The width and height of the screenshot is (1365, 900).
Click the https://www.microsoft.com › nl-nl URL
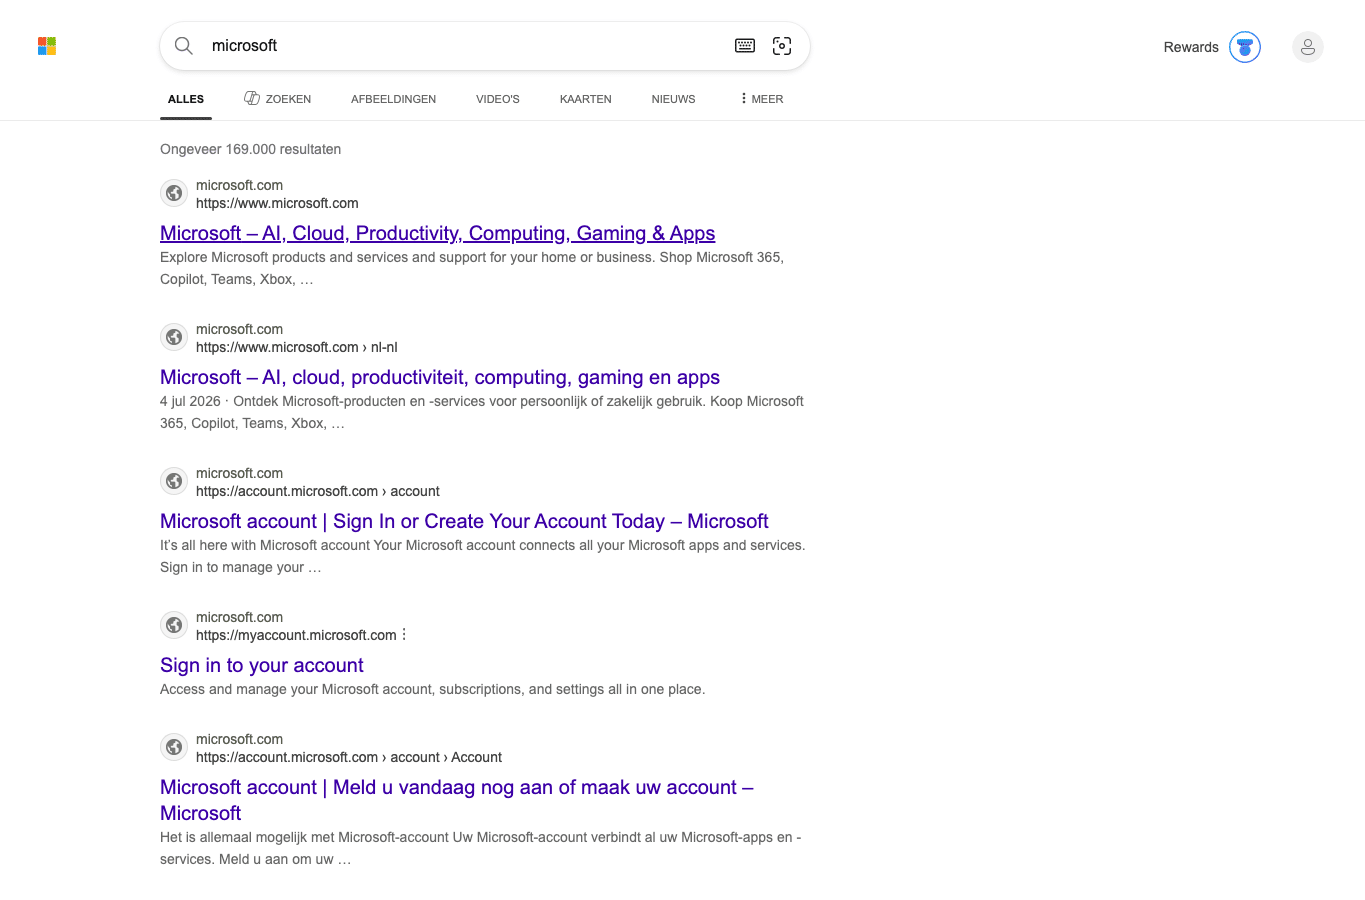coord(297,347)
